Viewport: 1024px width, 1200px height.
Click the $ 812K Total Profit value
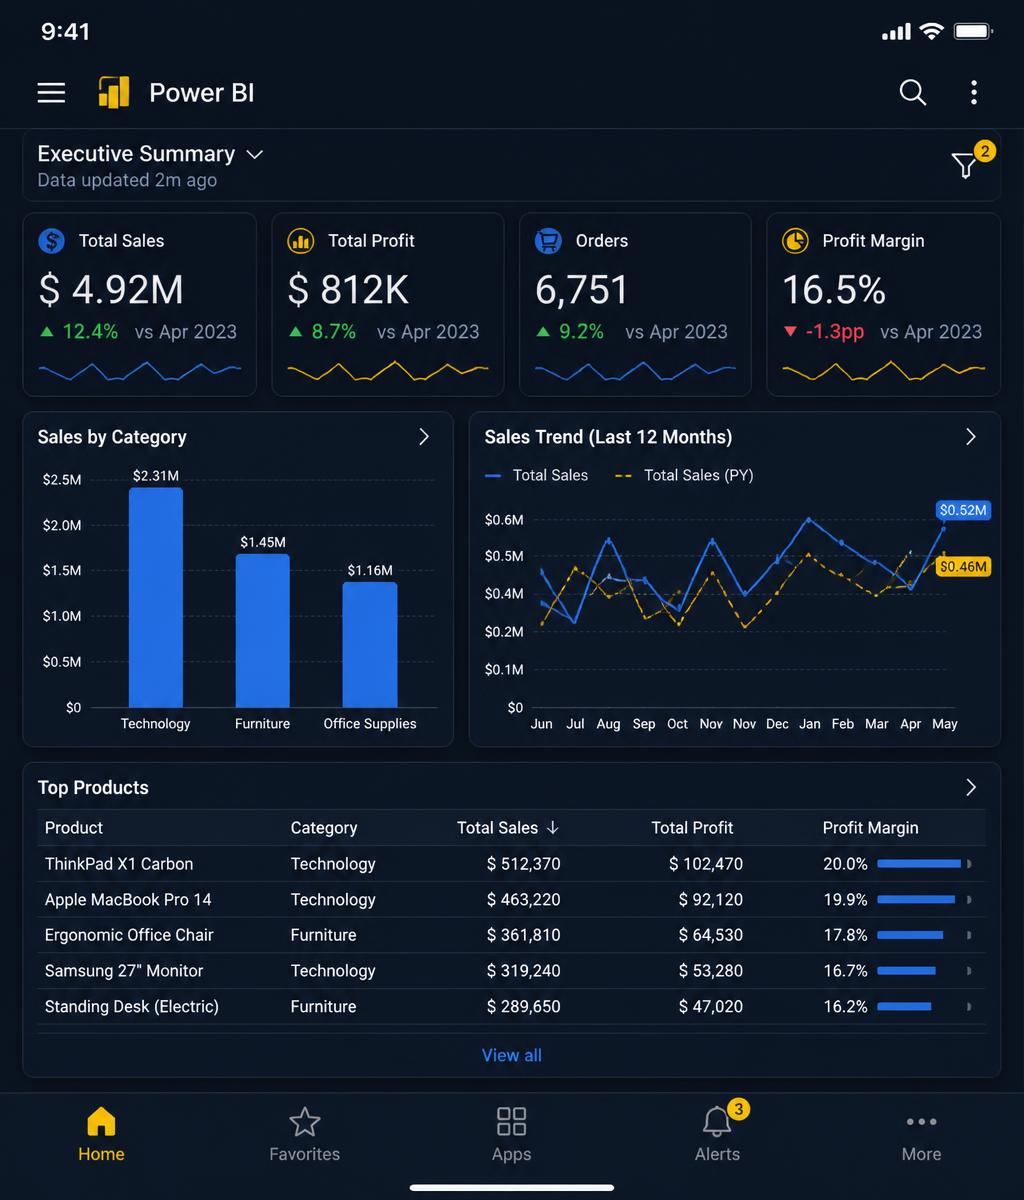348,290
